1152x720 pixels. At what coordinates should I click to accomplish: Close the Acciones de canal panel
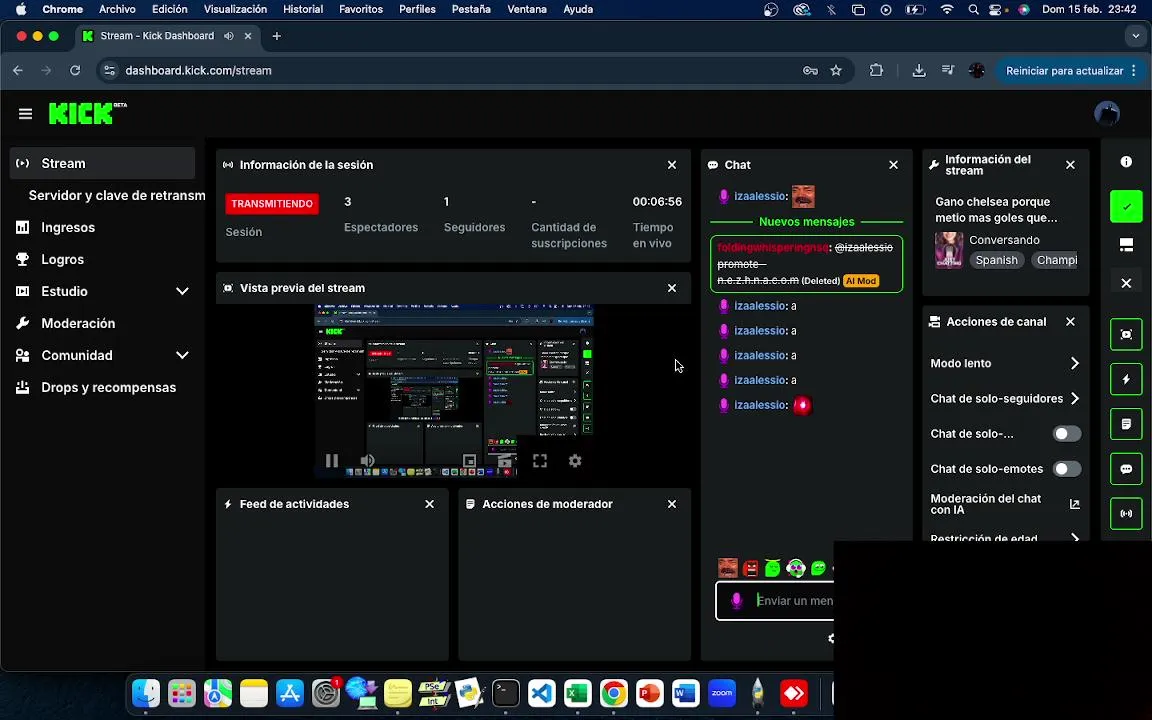click(x=1070, y=322)
